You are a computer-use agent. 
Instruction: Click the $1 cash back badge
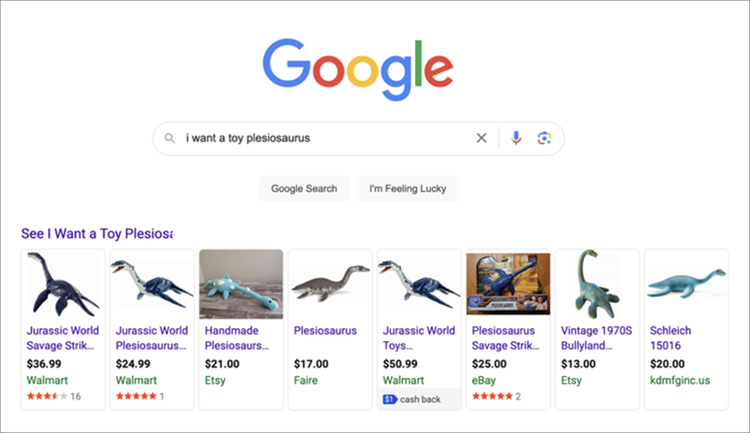coord(411,400)
